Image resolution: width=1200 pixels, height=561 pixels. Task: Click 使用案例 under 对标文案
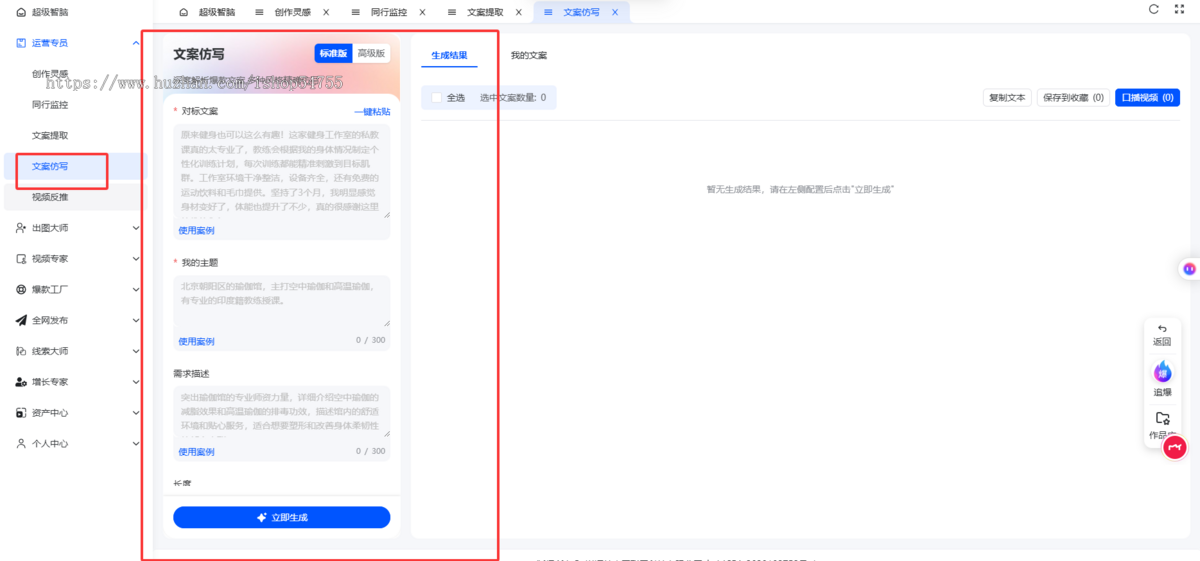coord(196,231)
